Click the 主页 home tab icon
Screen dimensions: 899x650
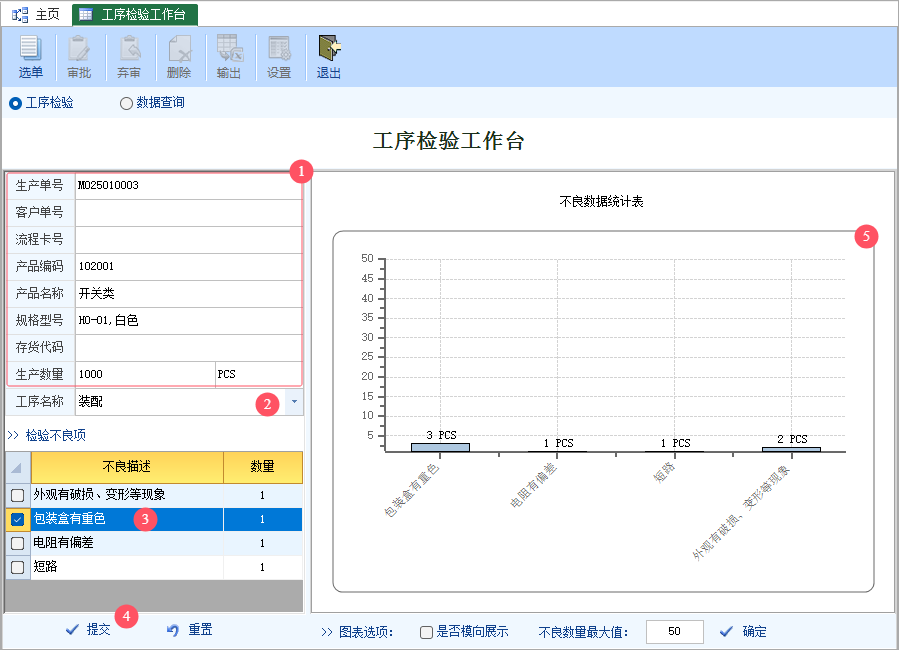point(20,14)
